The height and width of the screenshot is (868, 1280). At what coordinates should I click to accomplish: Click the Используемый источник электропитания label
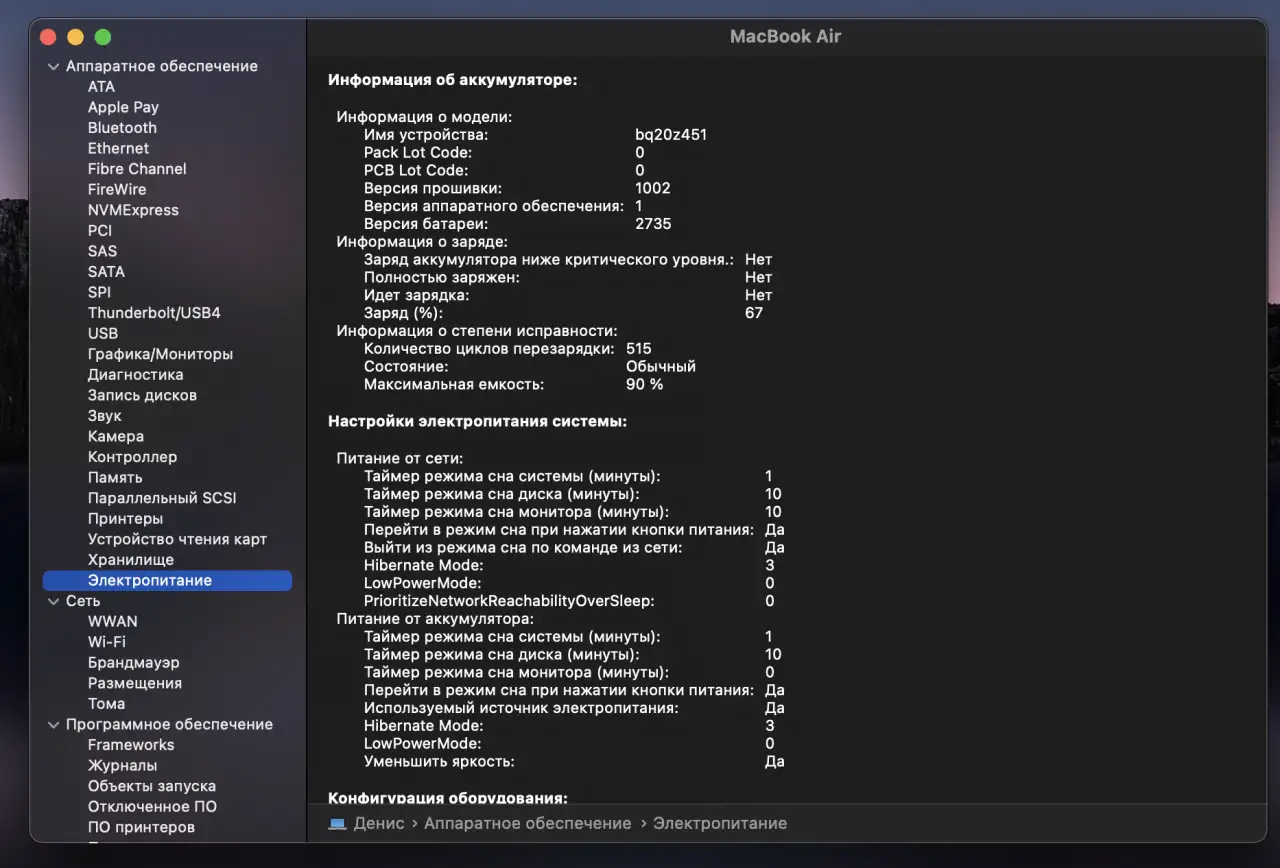pos(521,708)
